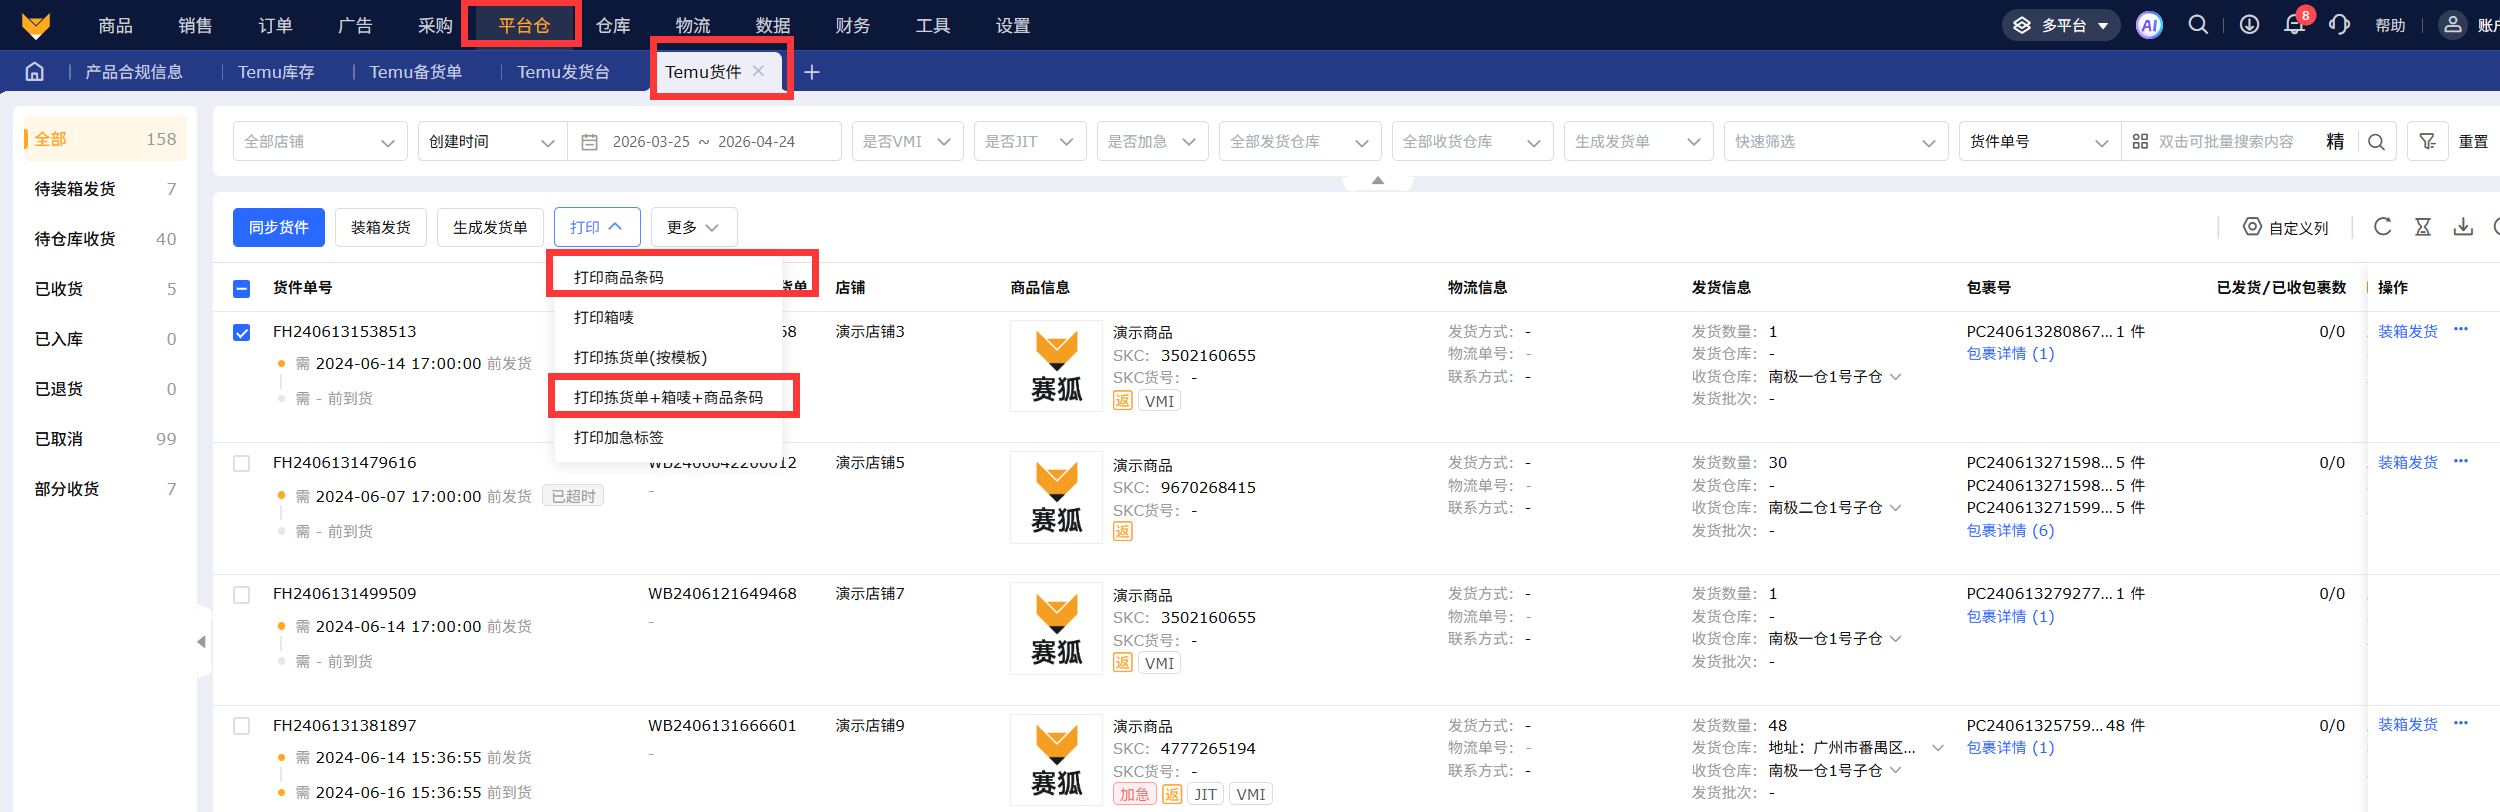Uncheck the row FH2406131538513 checkbox

coord(241,332)
